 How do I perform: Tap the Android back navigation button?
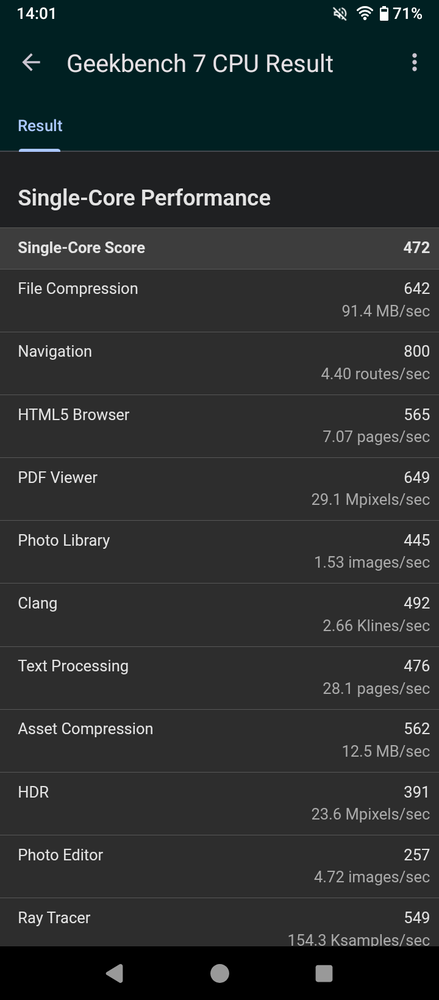114,973
